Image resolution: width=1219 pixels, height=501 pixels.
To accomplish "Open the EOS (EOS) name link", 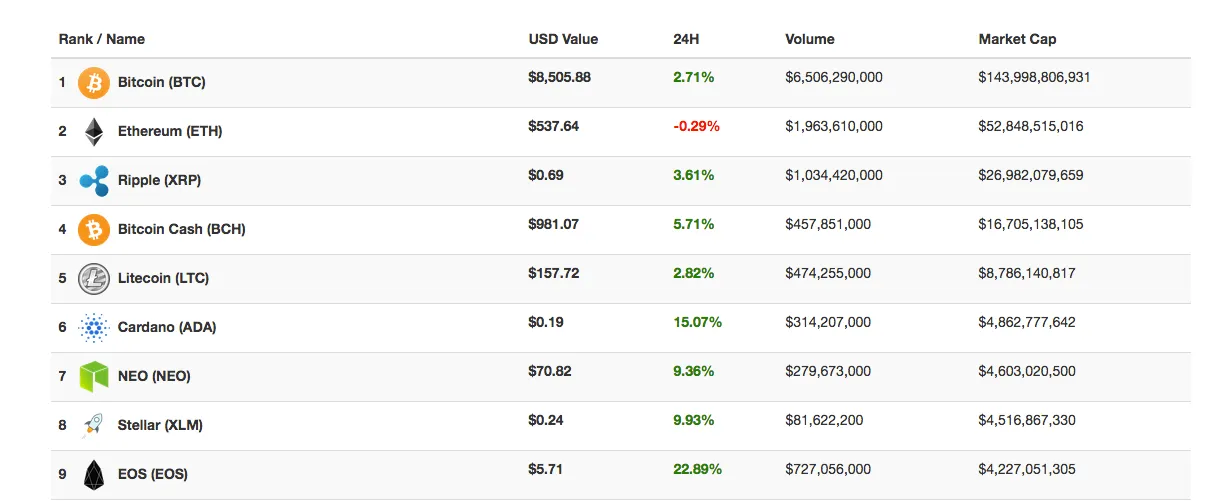I will coord(152,474).
